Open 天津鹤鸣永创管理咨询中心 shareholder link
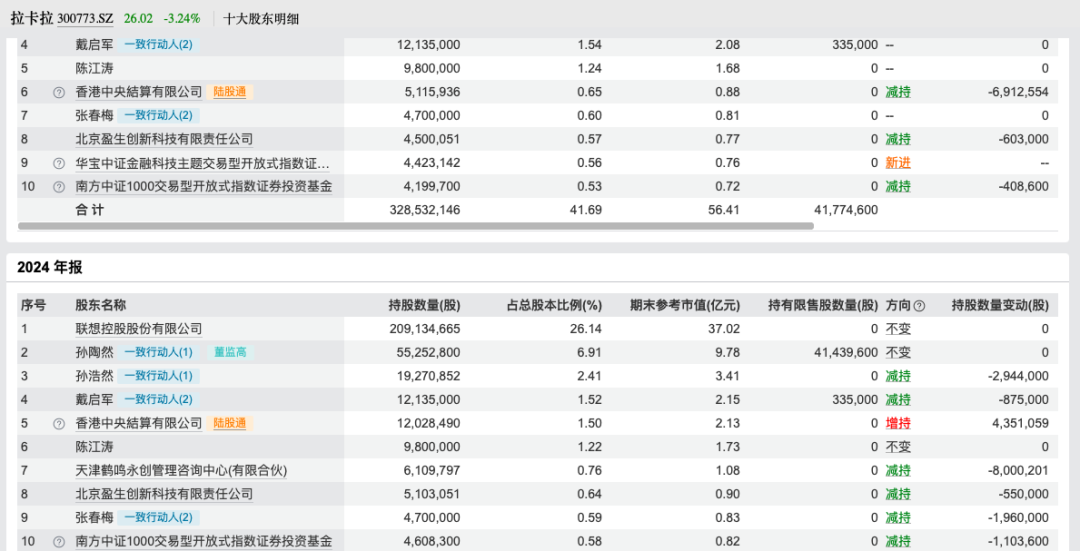 [x=181, y=470]
